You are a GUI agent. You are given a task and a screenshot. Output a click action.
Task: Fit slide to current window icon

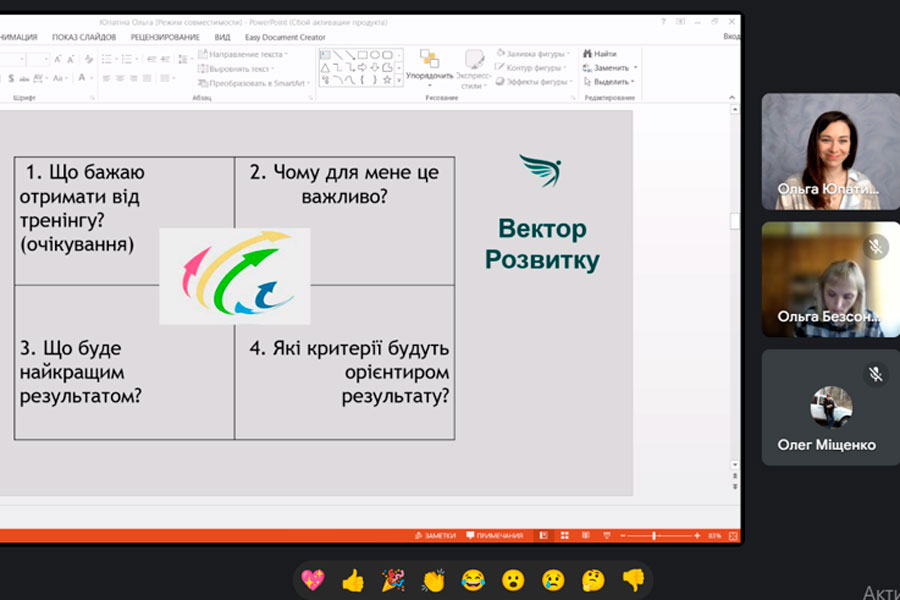(x=733, y=536)
